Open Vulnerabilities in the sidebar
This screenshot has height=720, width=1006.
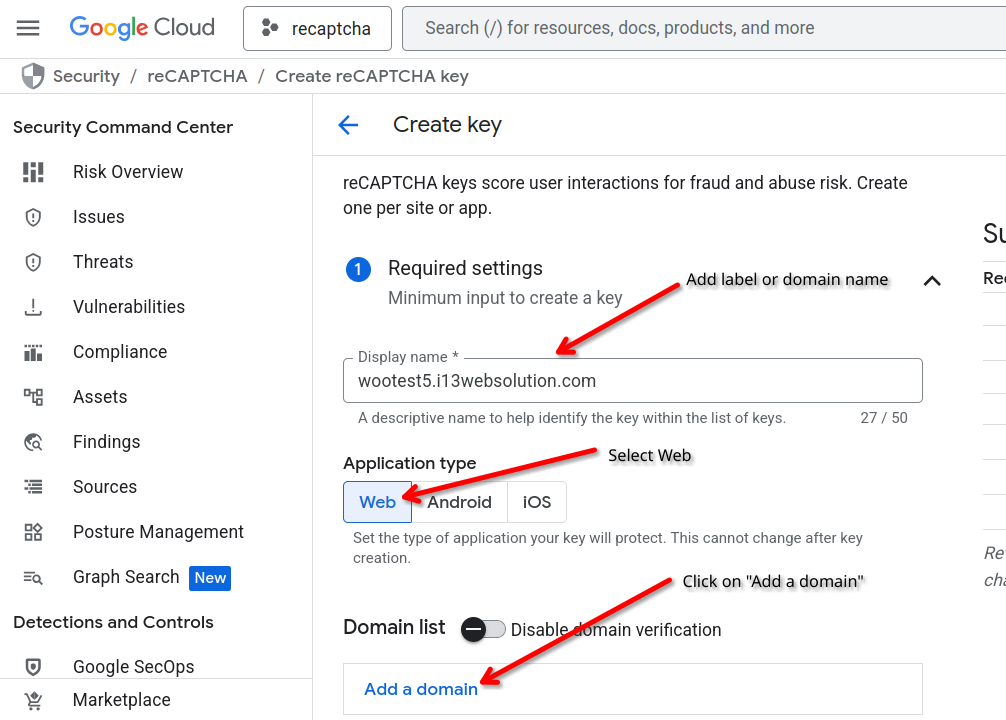click(128, 307)
